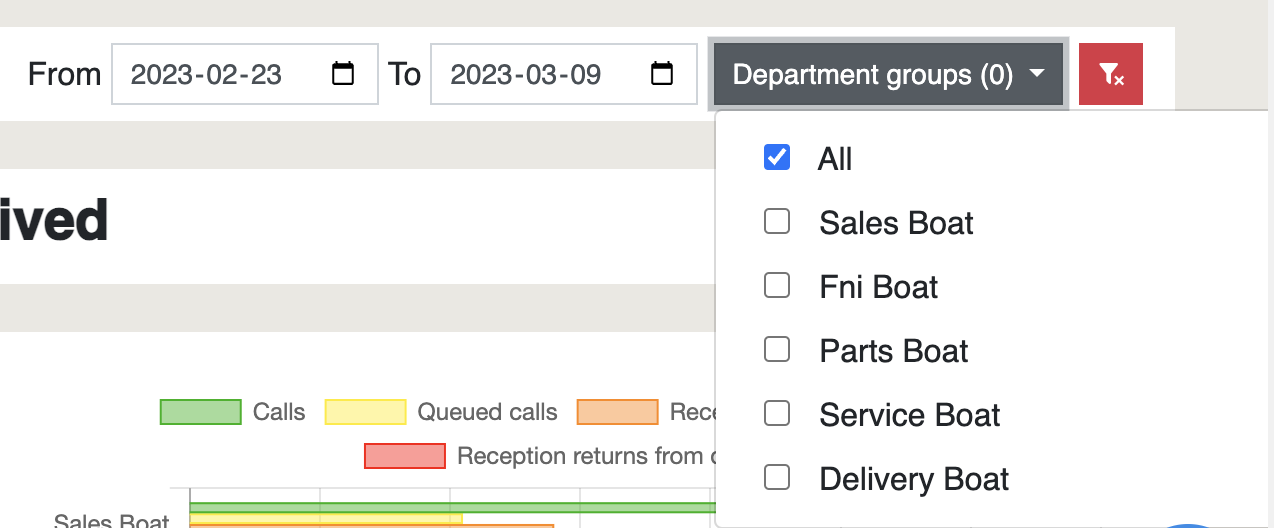
Task: Click the Department groups caret arrow
Action: point(1037,74)
